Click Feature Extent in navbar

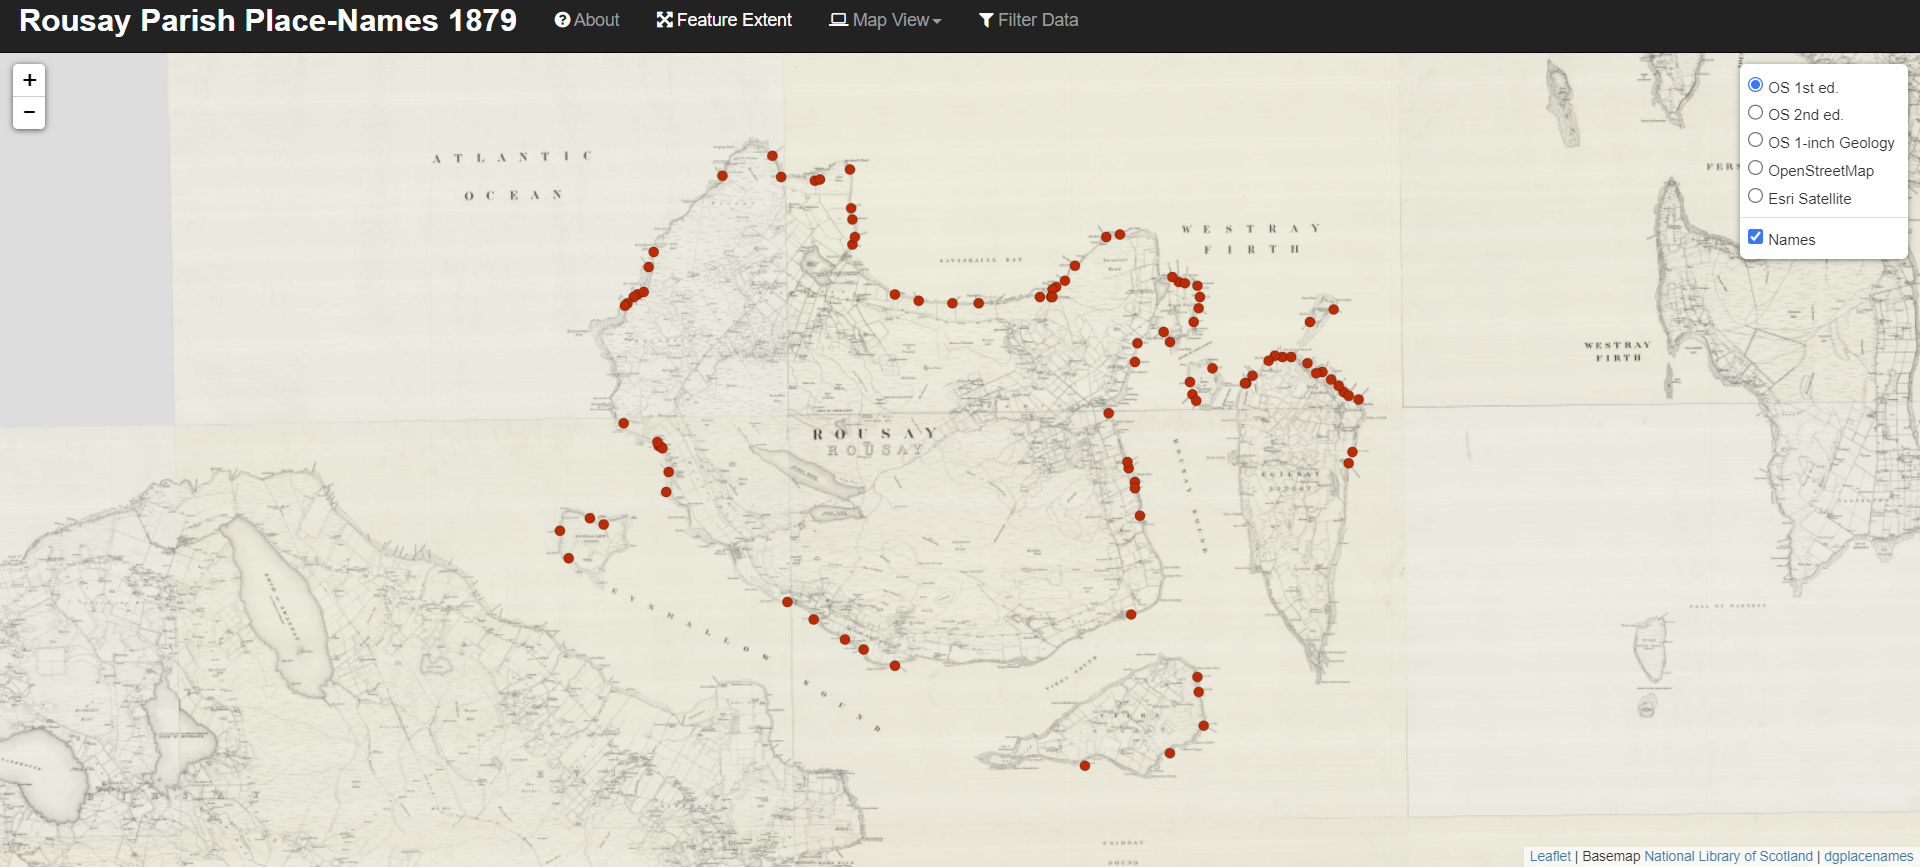pos(724,20)
